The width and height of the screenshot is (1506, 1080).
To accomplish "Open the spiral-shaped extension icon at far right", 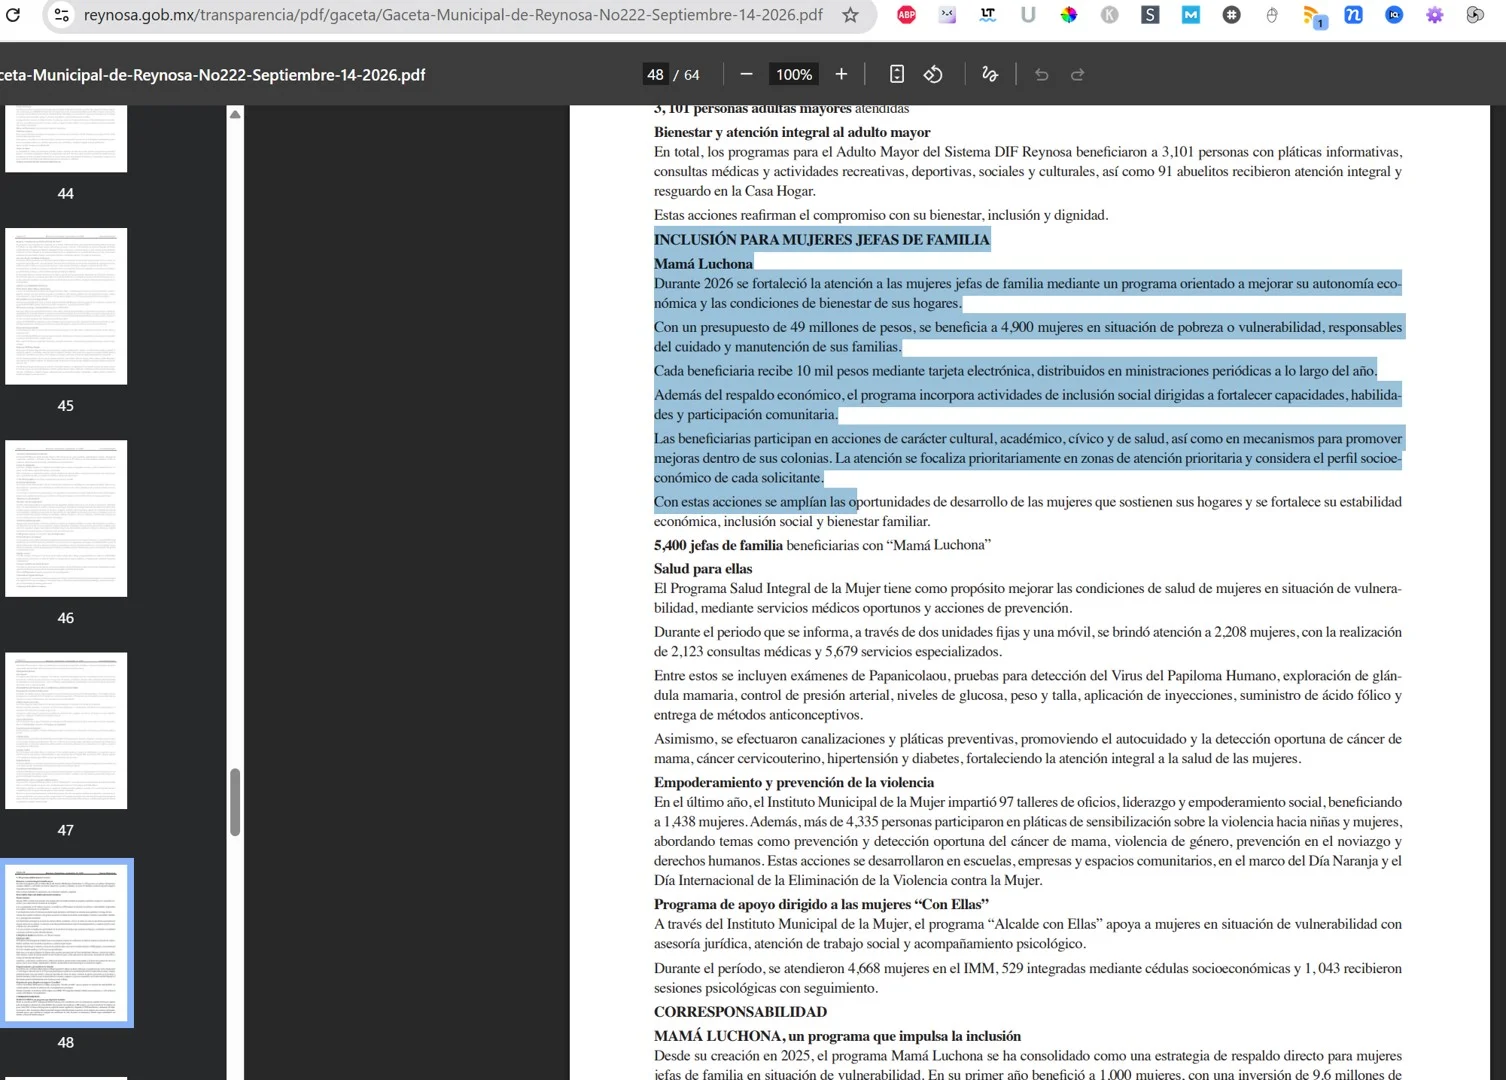I will click(1475, 15).
